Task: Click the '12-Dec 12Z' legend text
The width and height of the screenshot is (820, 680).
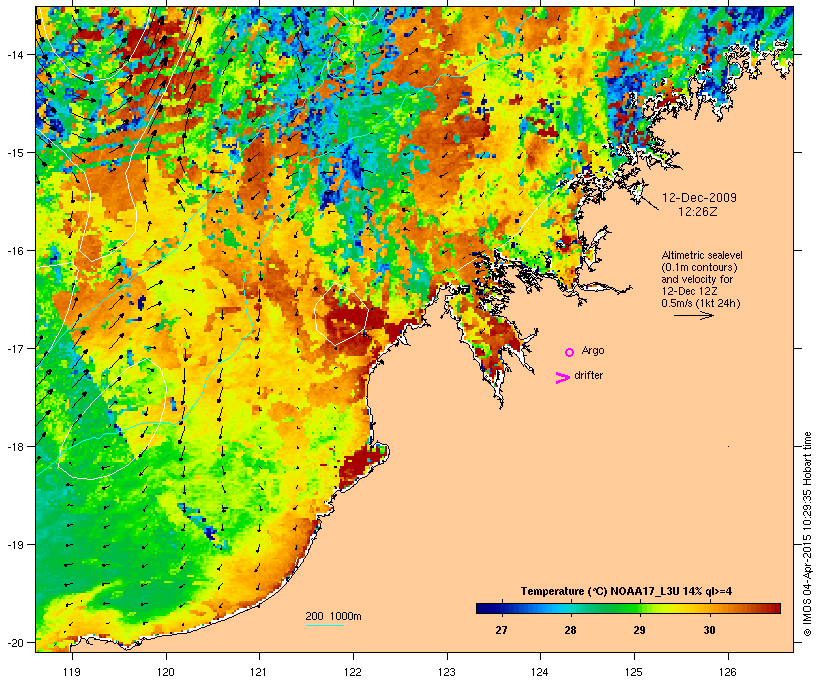Action: [x=689, y=291]
